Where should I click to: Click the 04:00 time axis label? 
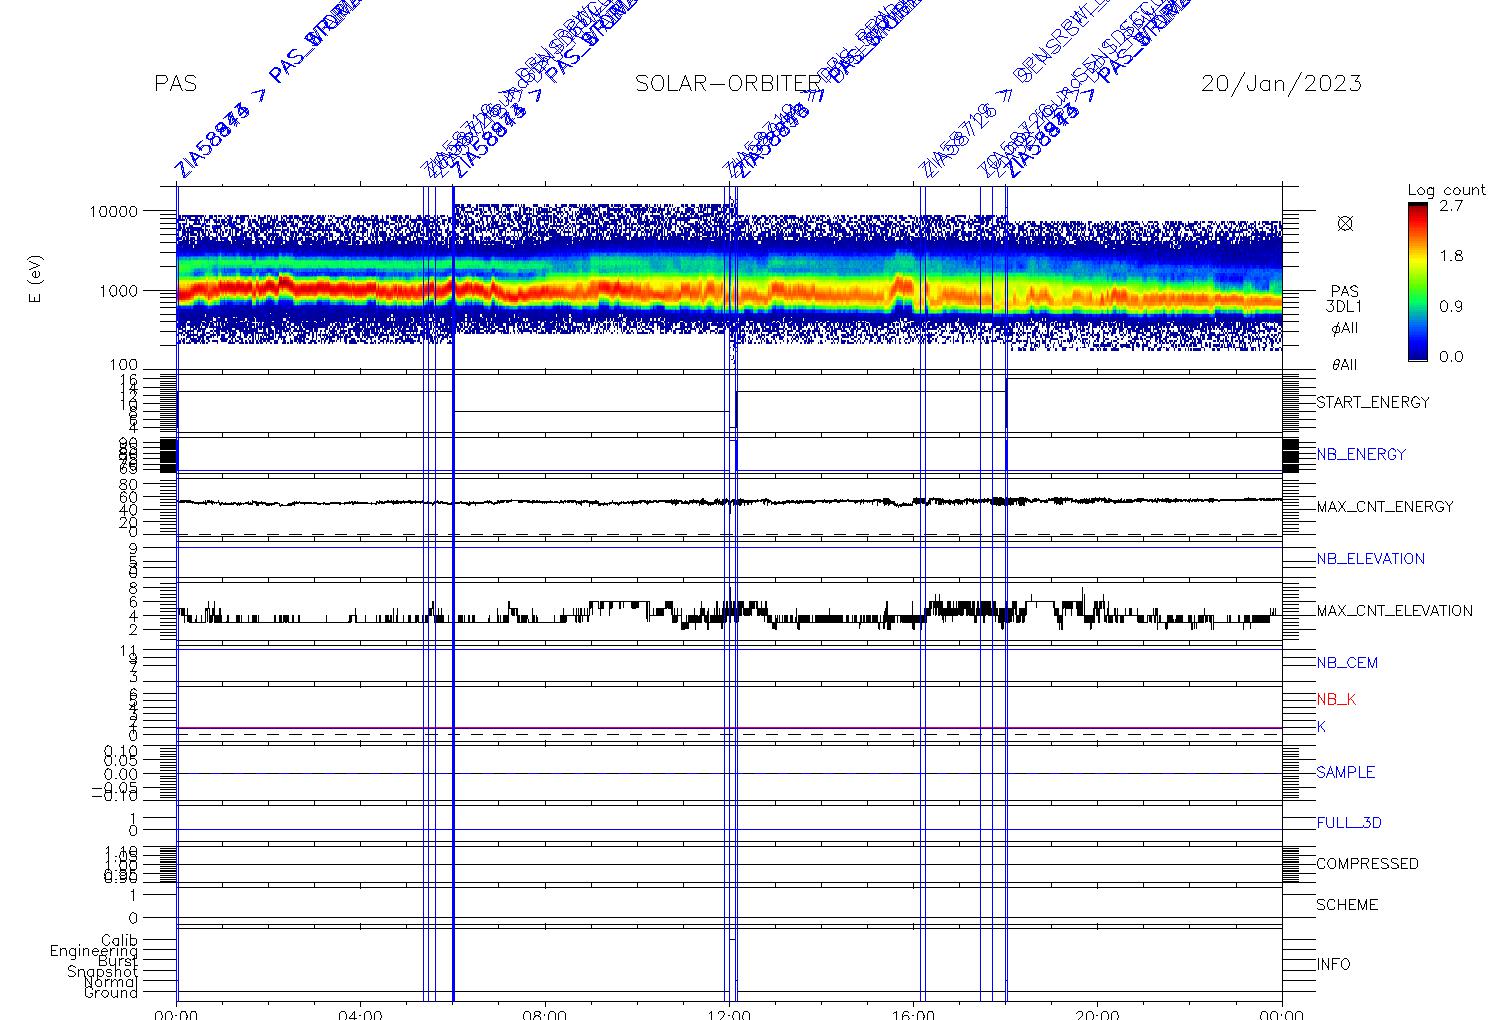click(x=360, y=1013)
